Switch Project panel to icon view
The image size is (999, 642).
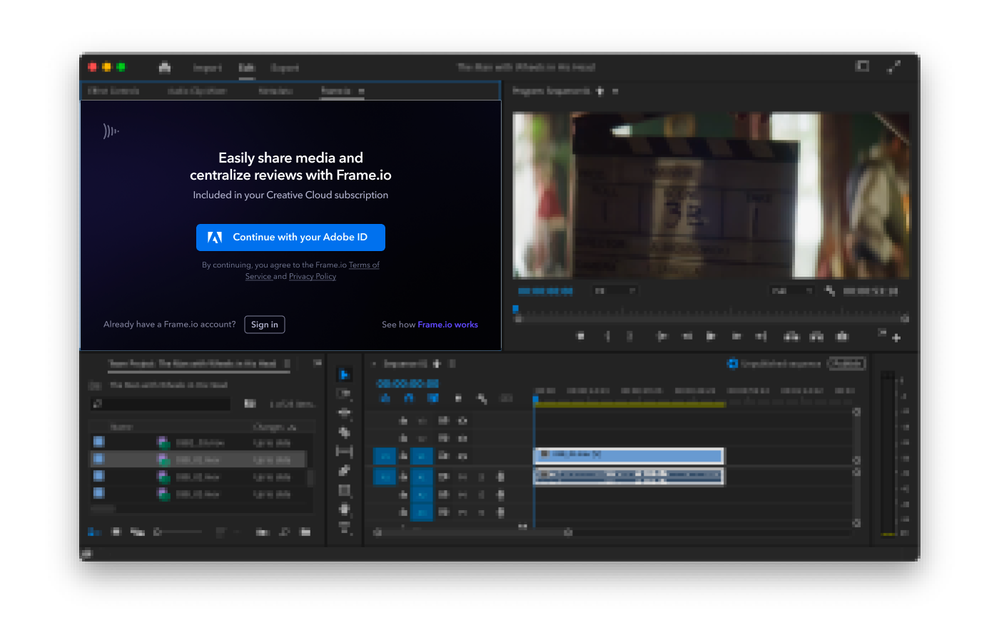point(116,532)
